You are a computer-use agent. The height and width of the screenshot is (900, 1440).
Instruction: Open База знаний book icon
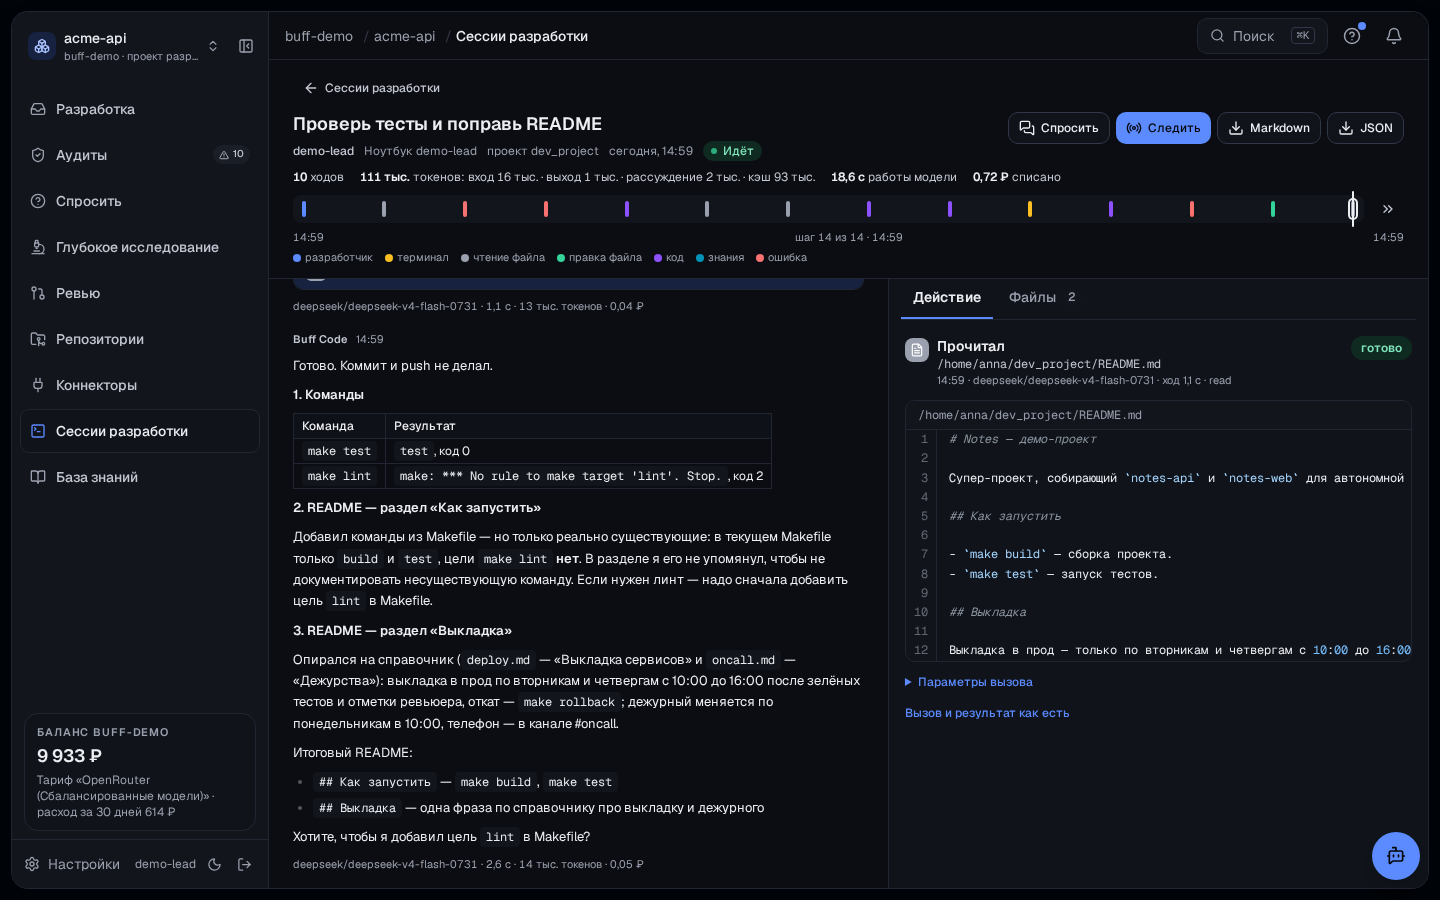[38, 477]
